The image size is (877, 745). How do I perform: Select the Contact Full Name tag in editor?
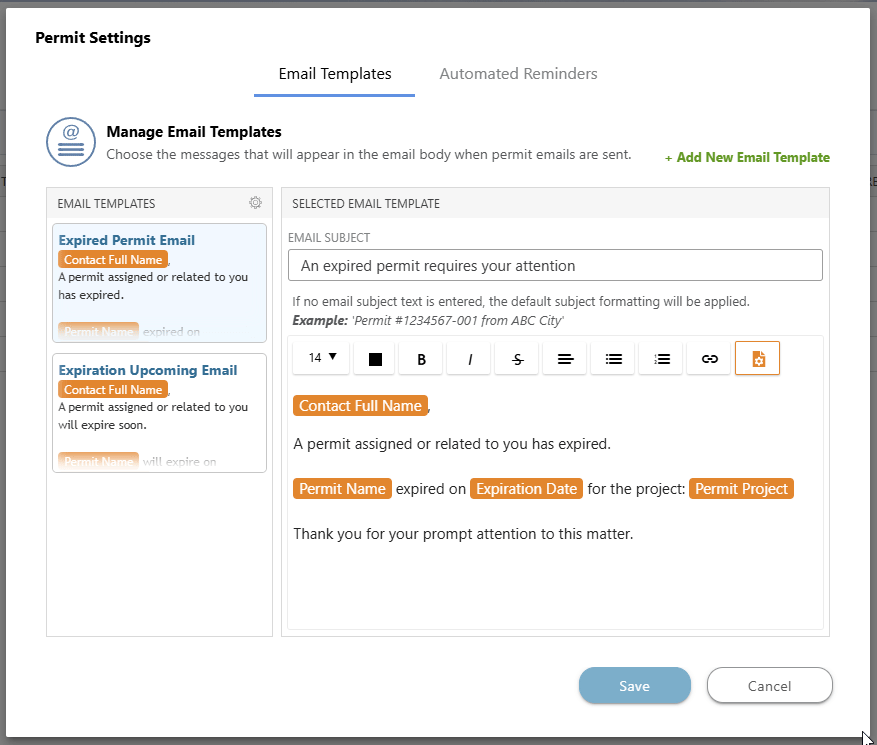click(360, 405)
